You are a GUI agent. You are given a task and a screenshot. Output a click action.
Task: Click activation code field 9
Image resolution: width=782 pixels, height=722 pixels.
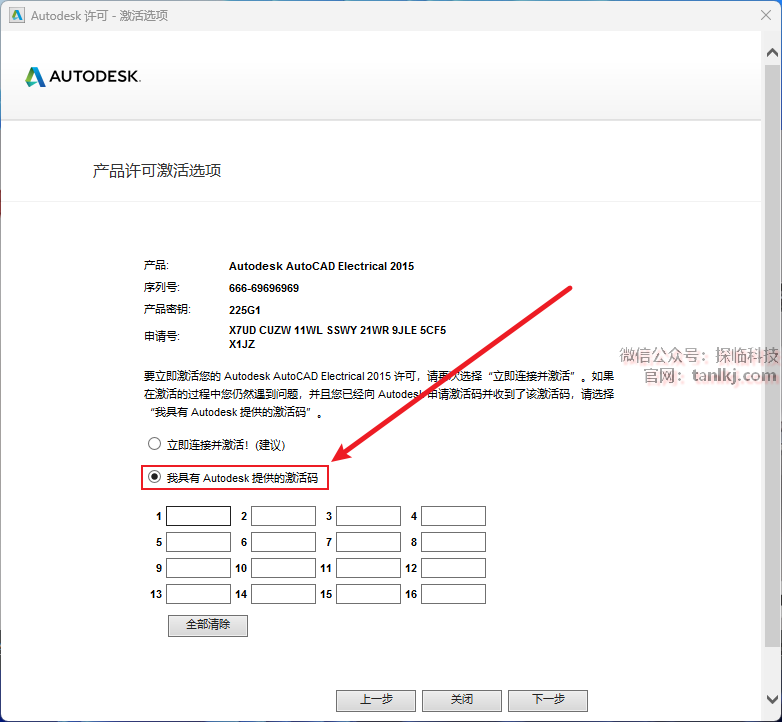(198, 568)
